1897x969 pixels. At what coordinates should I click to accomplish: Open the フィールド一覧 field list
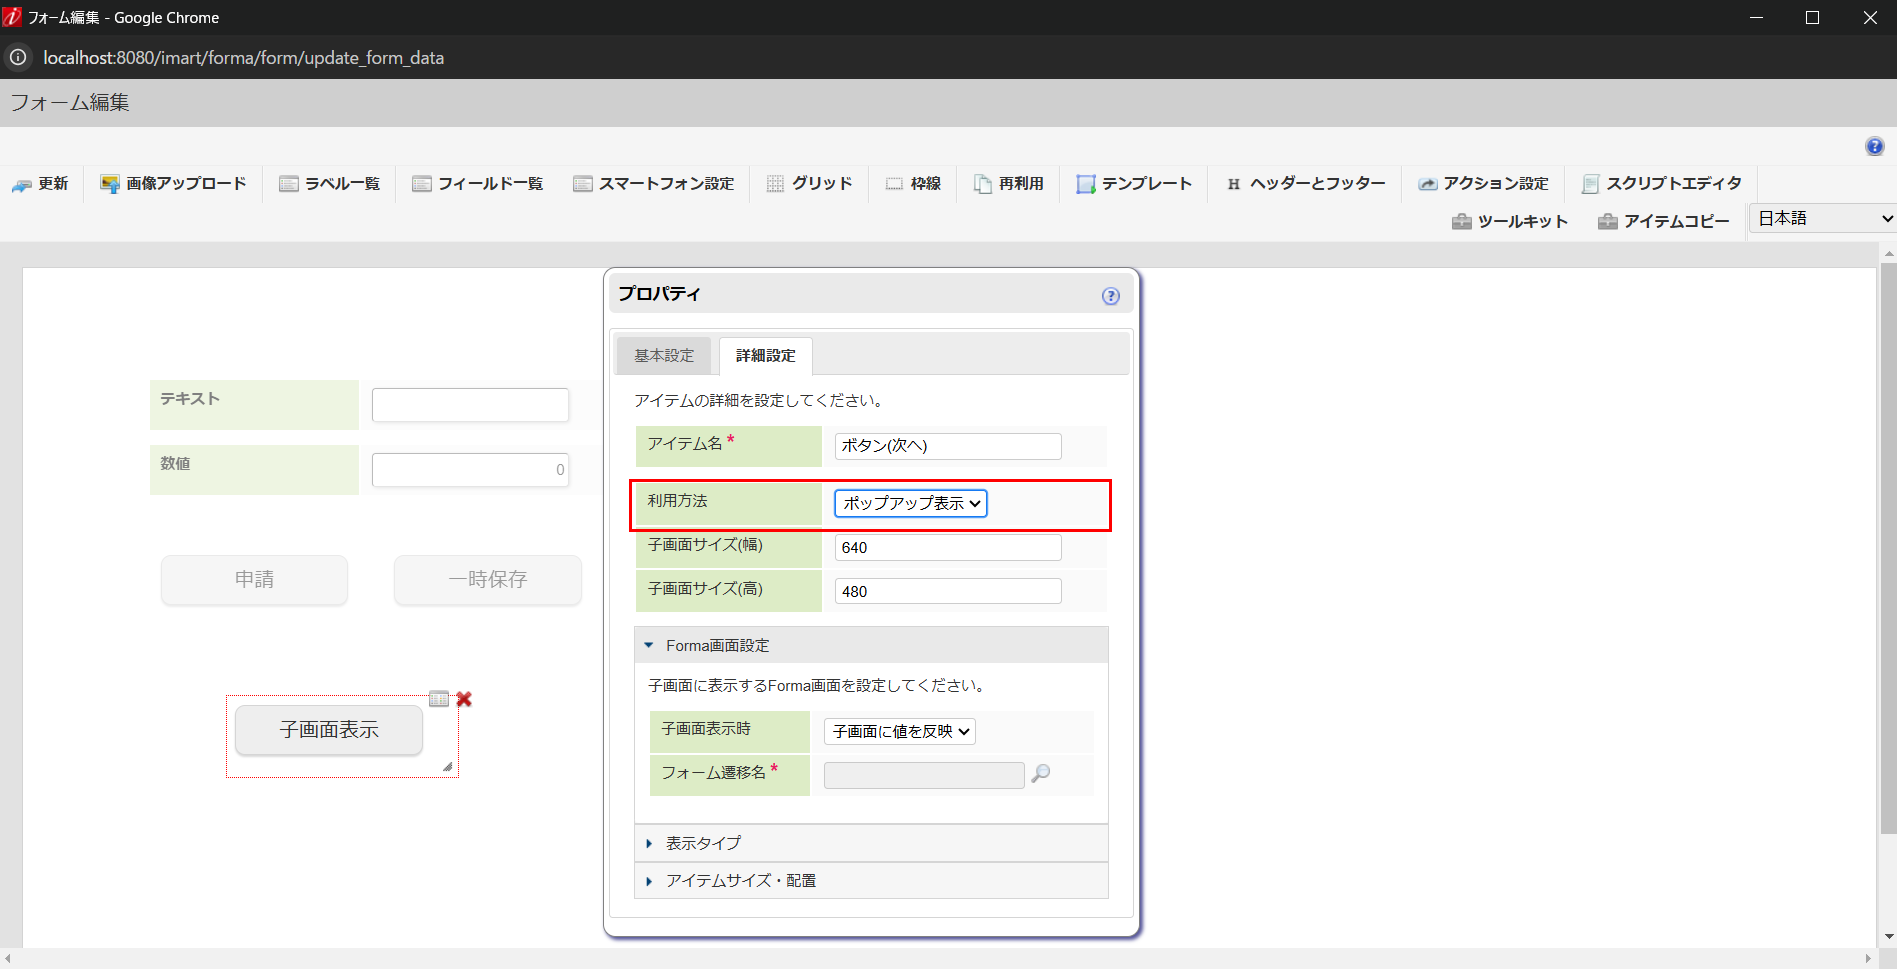point(477,183)
